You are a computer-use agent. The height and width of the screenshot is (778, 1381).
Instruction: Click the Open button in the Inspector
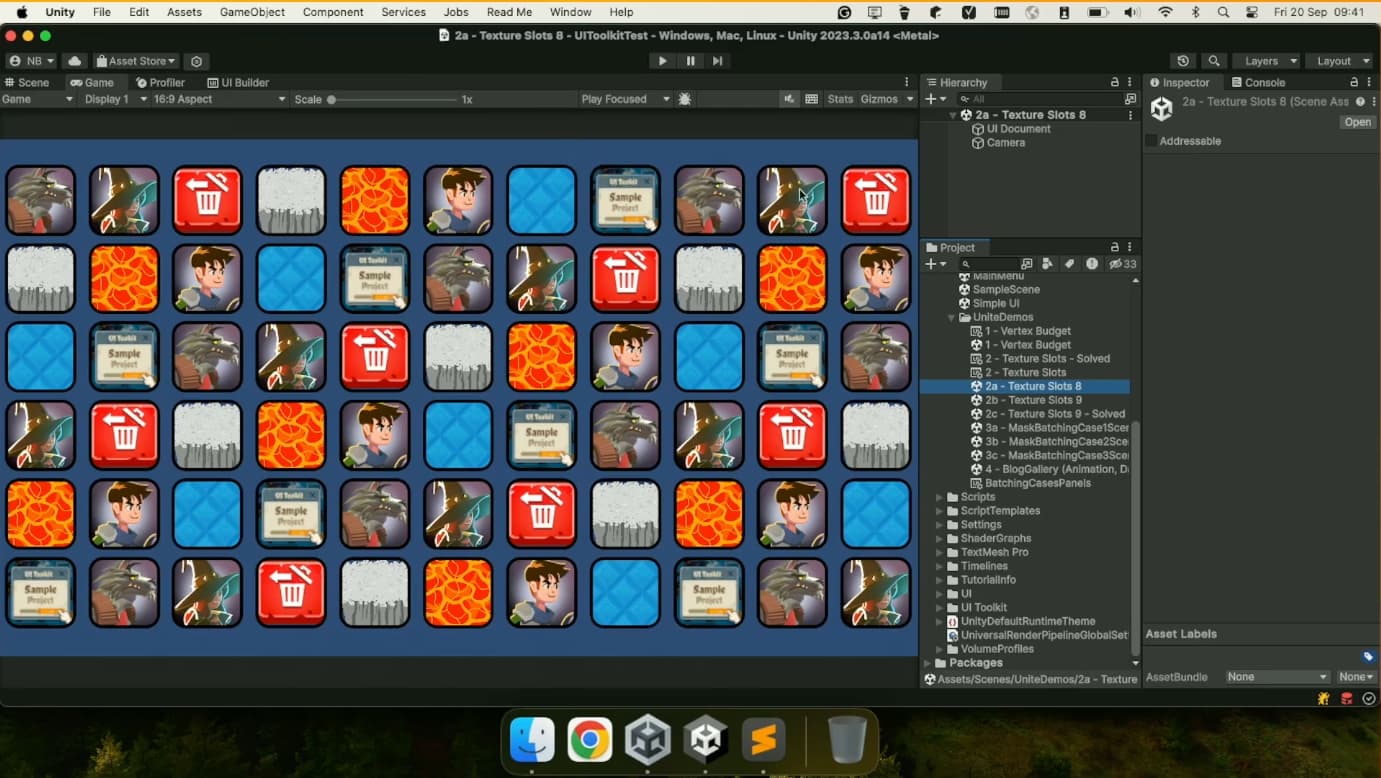pyautogui.click(x=1356, y=121)
